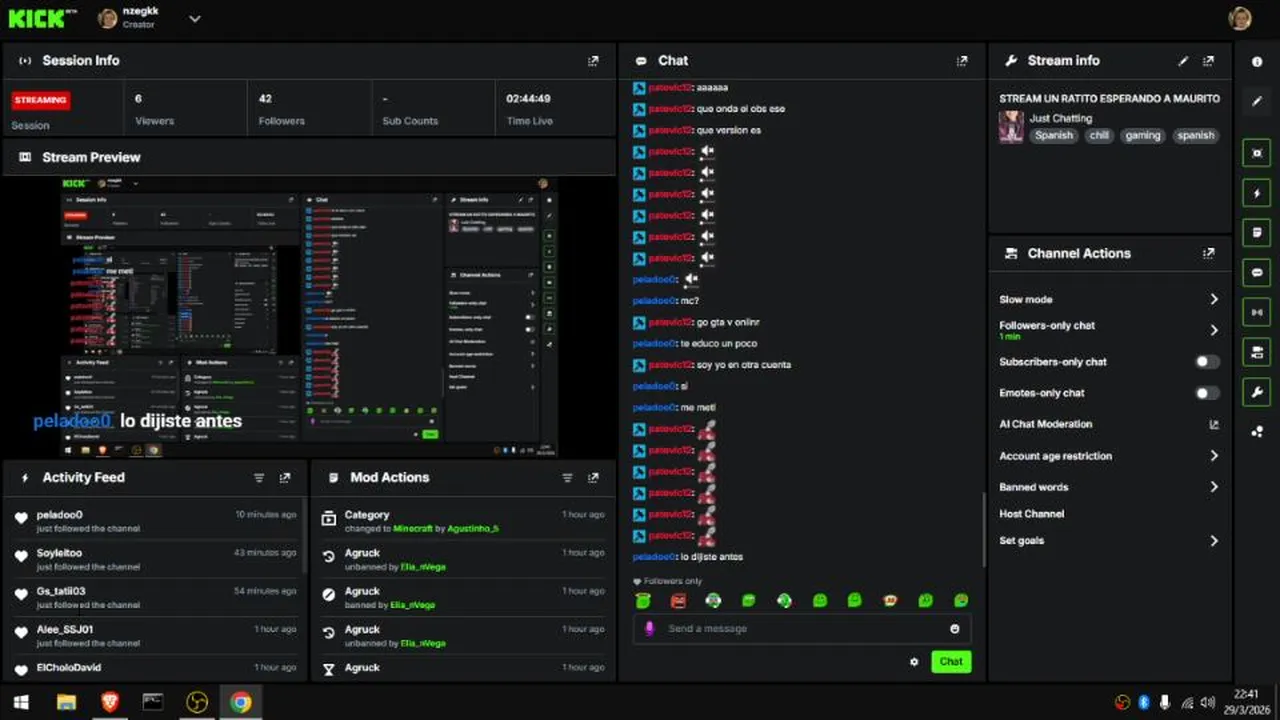Click the Spanish tag chip

coord(1053,135)
